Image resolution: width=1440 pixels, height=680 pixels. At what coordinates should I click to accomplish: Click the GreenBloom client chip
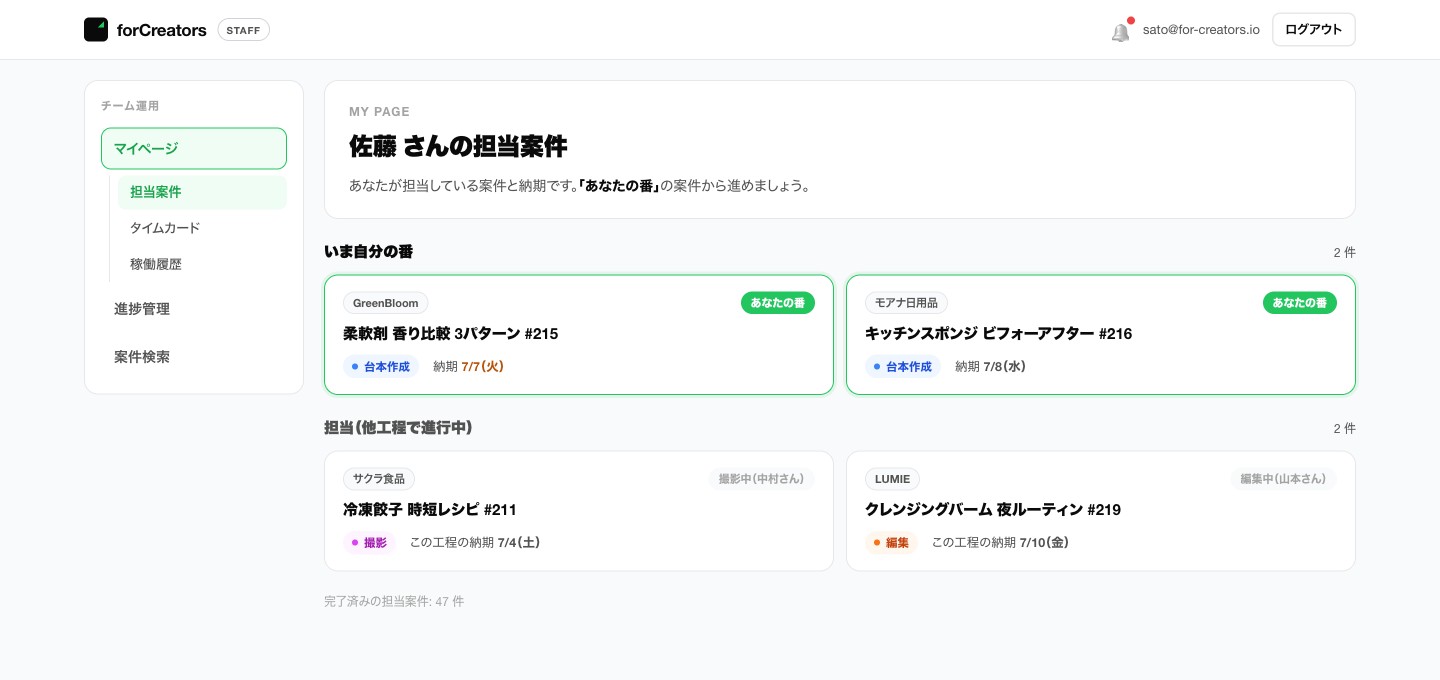click(386, 303)
